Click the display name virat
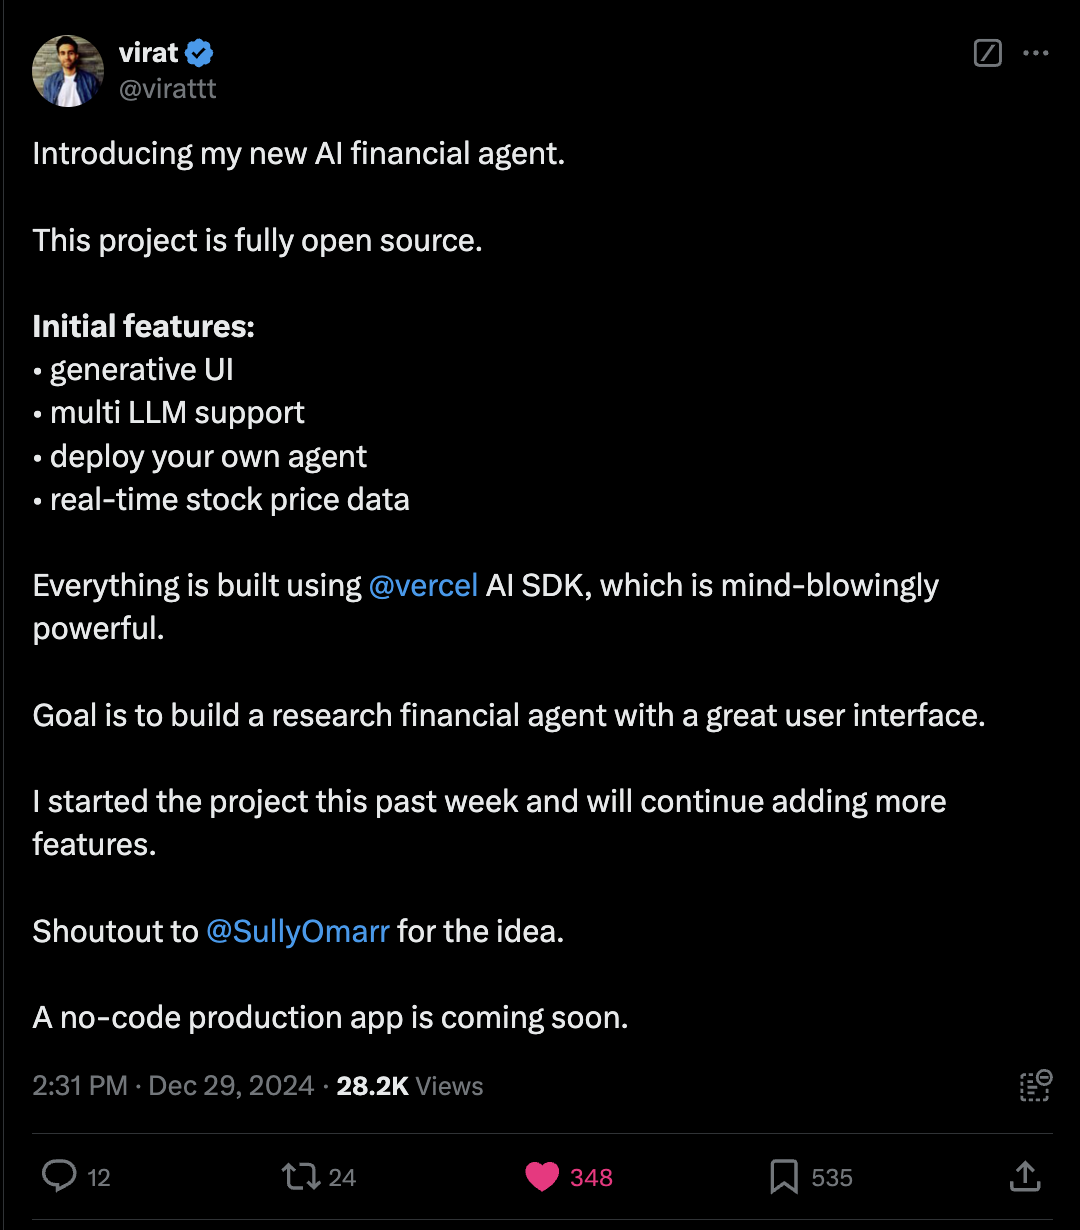This screenshot has width=1080, height=1230. 148,53
